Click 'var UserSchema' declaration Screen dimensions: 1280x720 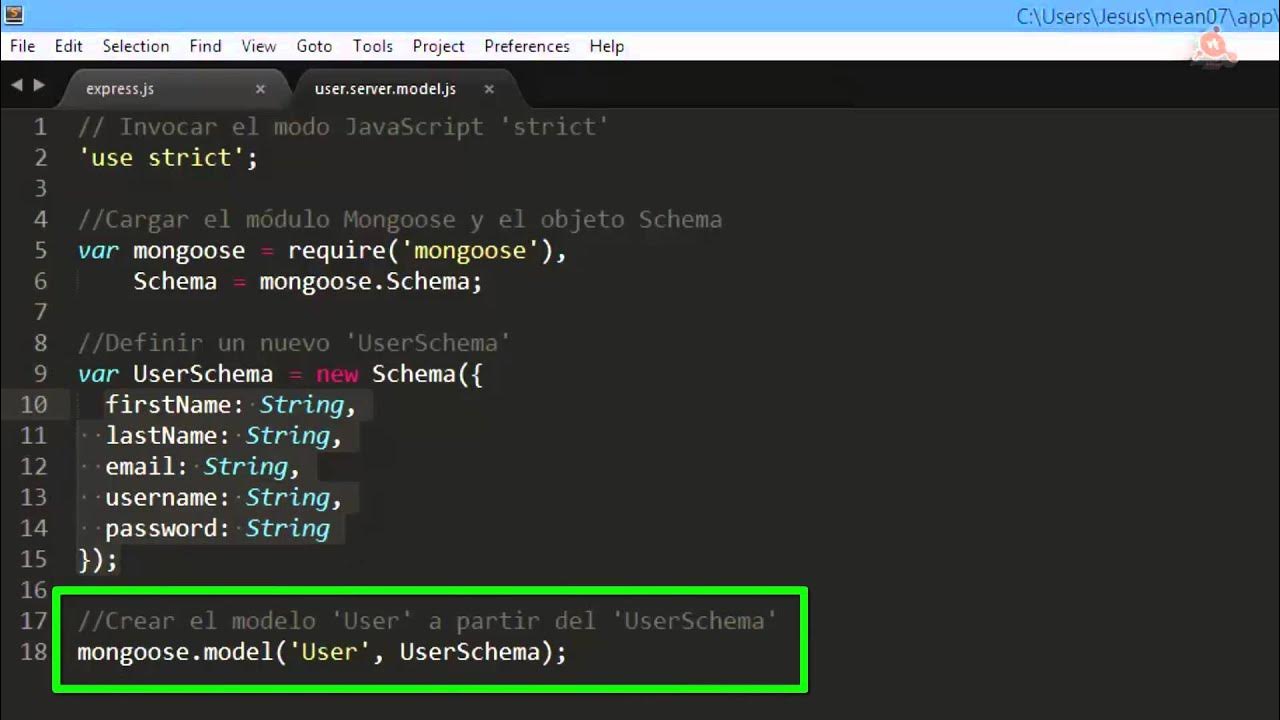tap(175, 374)
